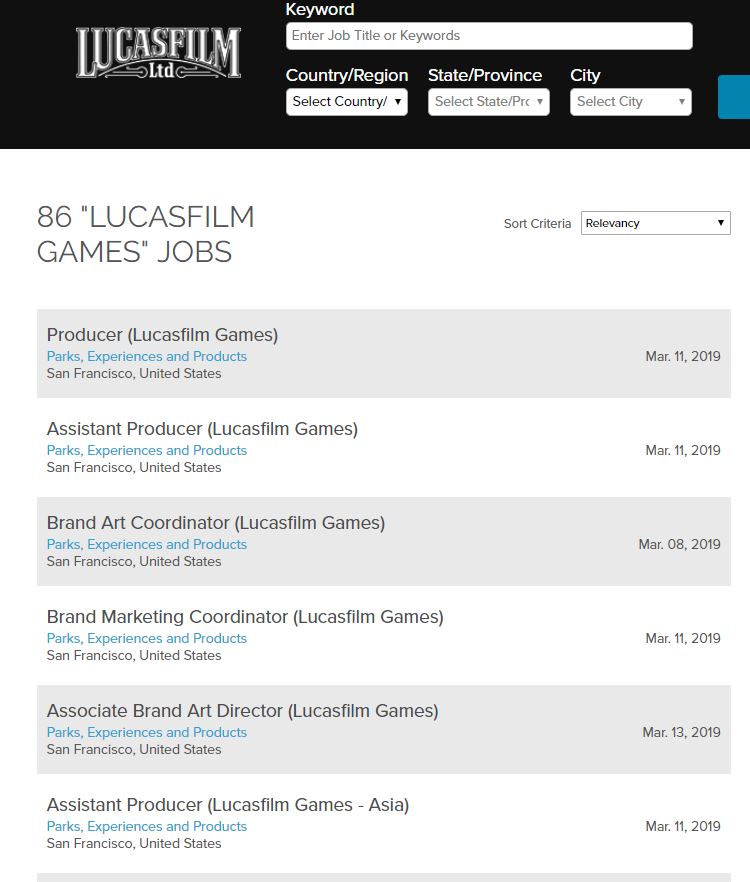Click the Mar. 08, 2019 date row
Screen dimensions: 750x882
679,544
